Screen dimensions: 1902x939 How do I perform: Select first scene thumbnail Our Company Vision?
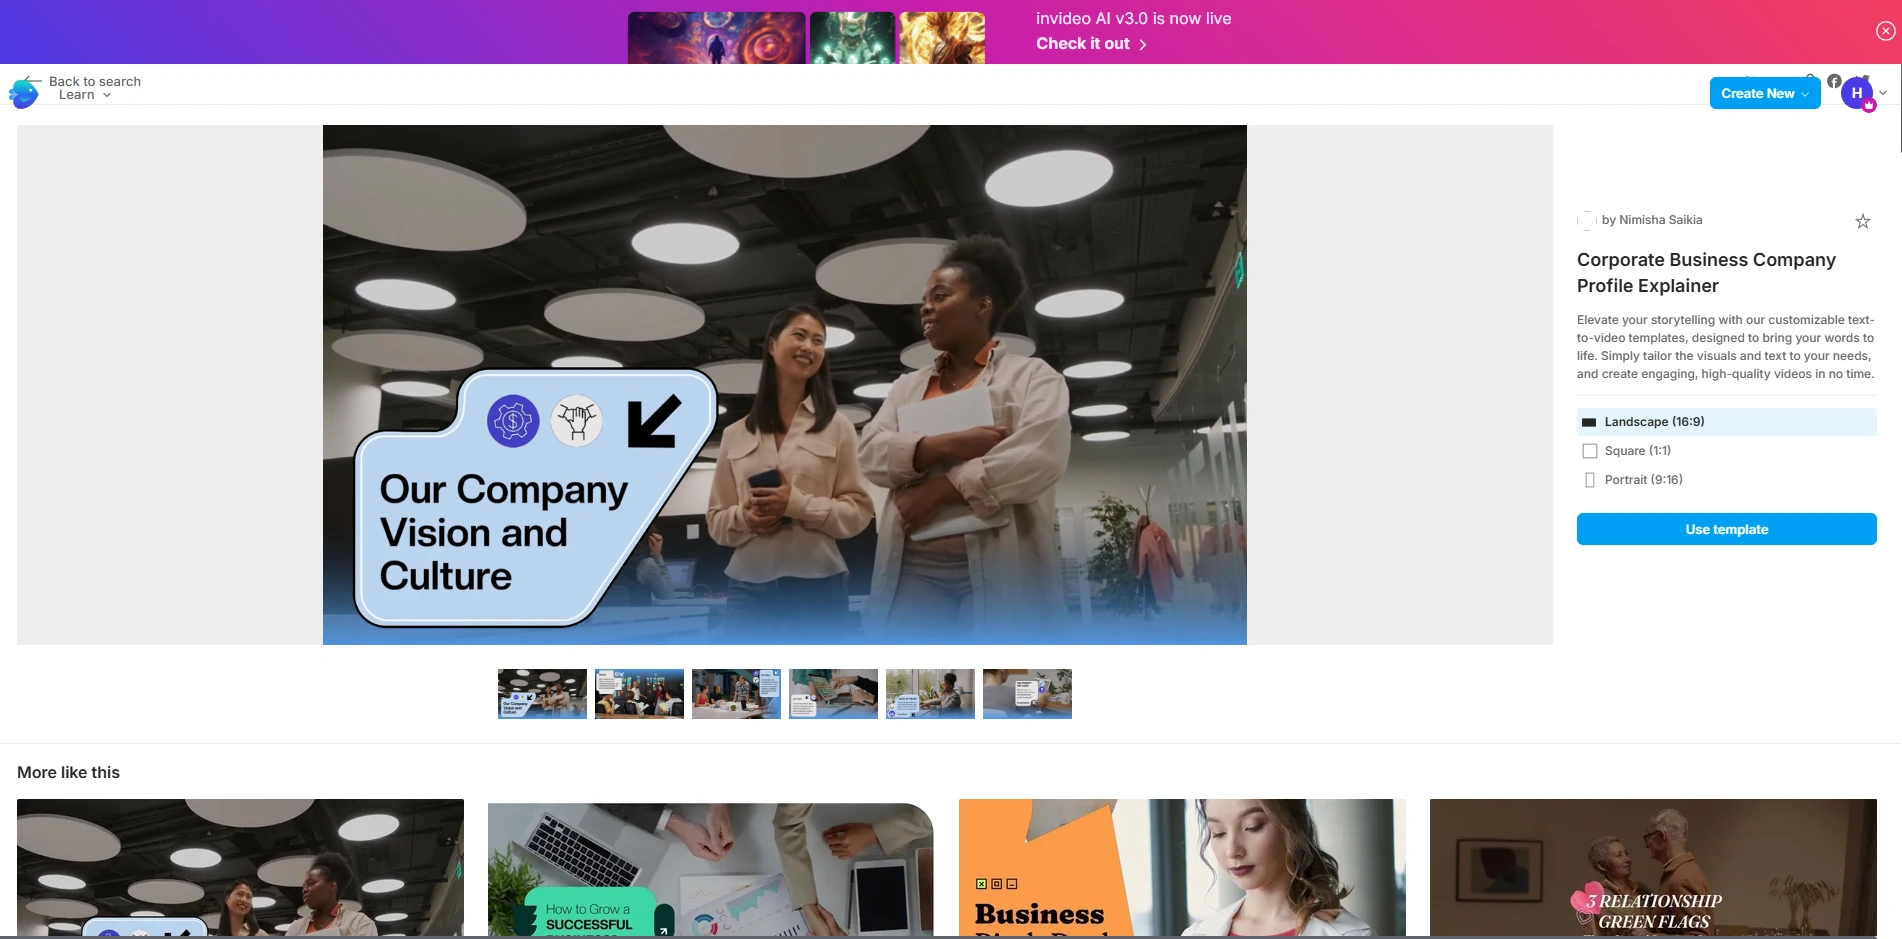542,694
